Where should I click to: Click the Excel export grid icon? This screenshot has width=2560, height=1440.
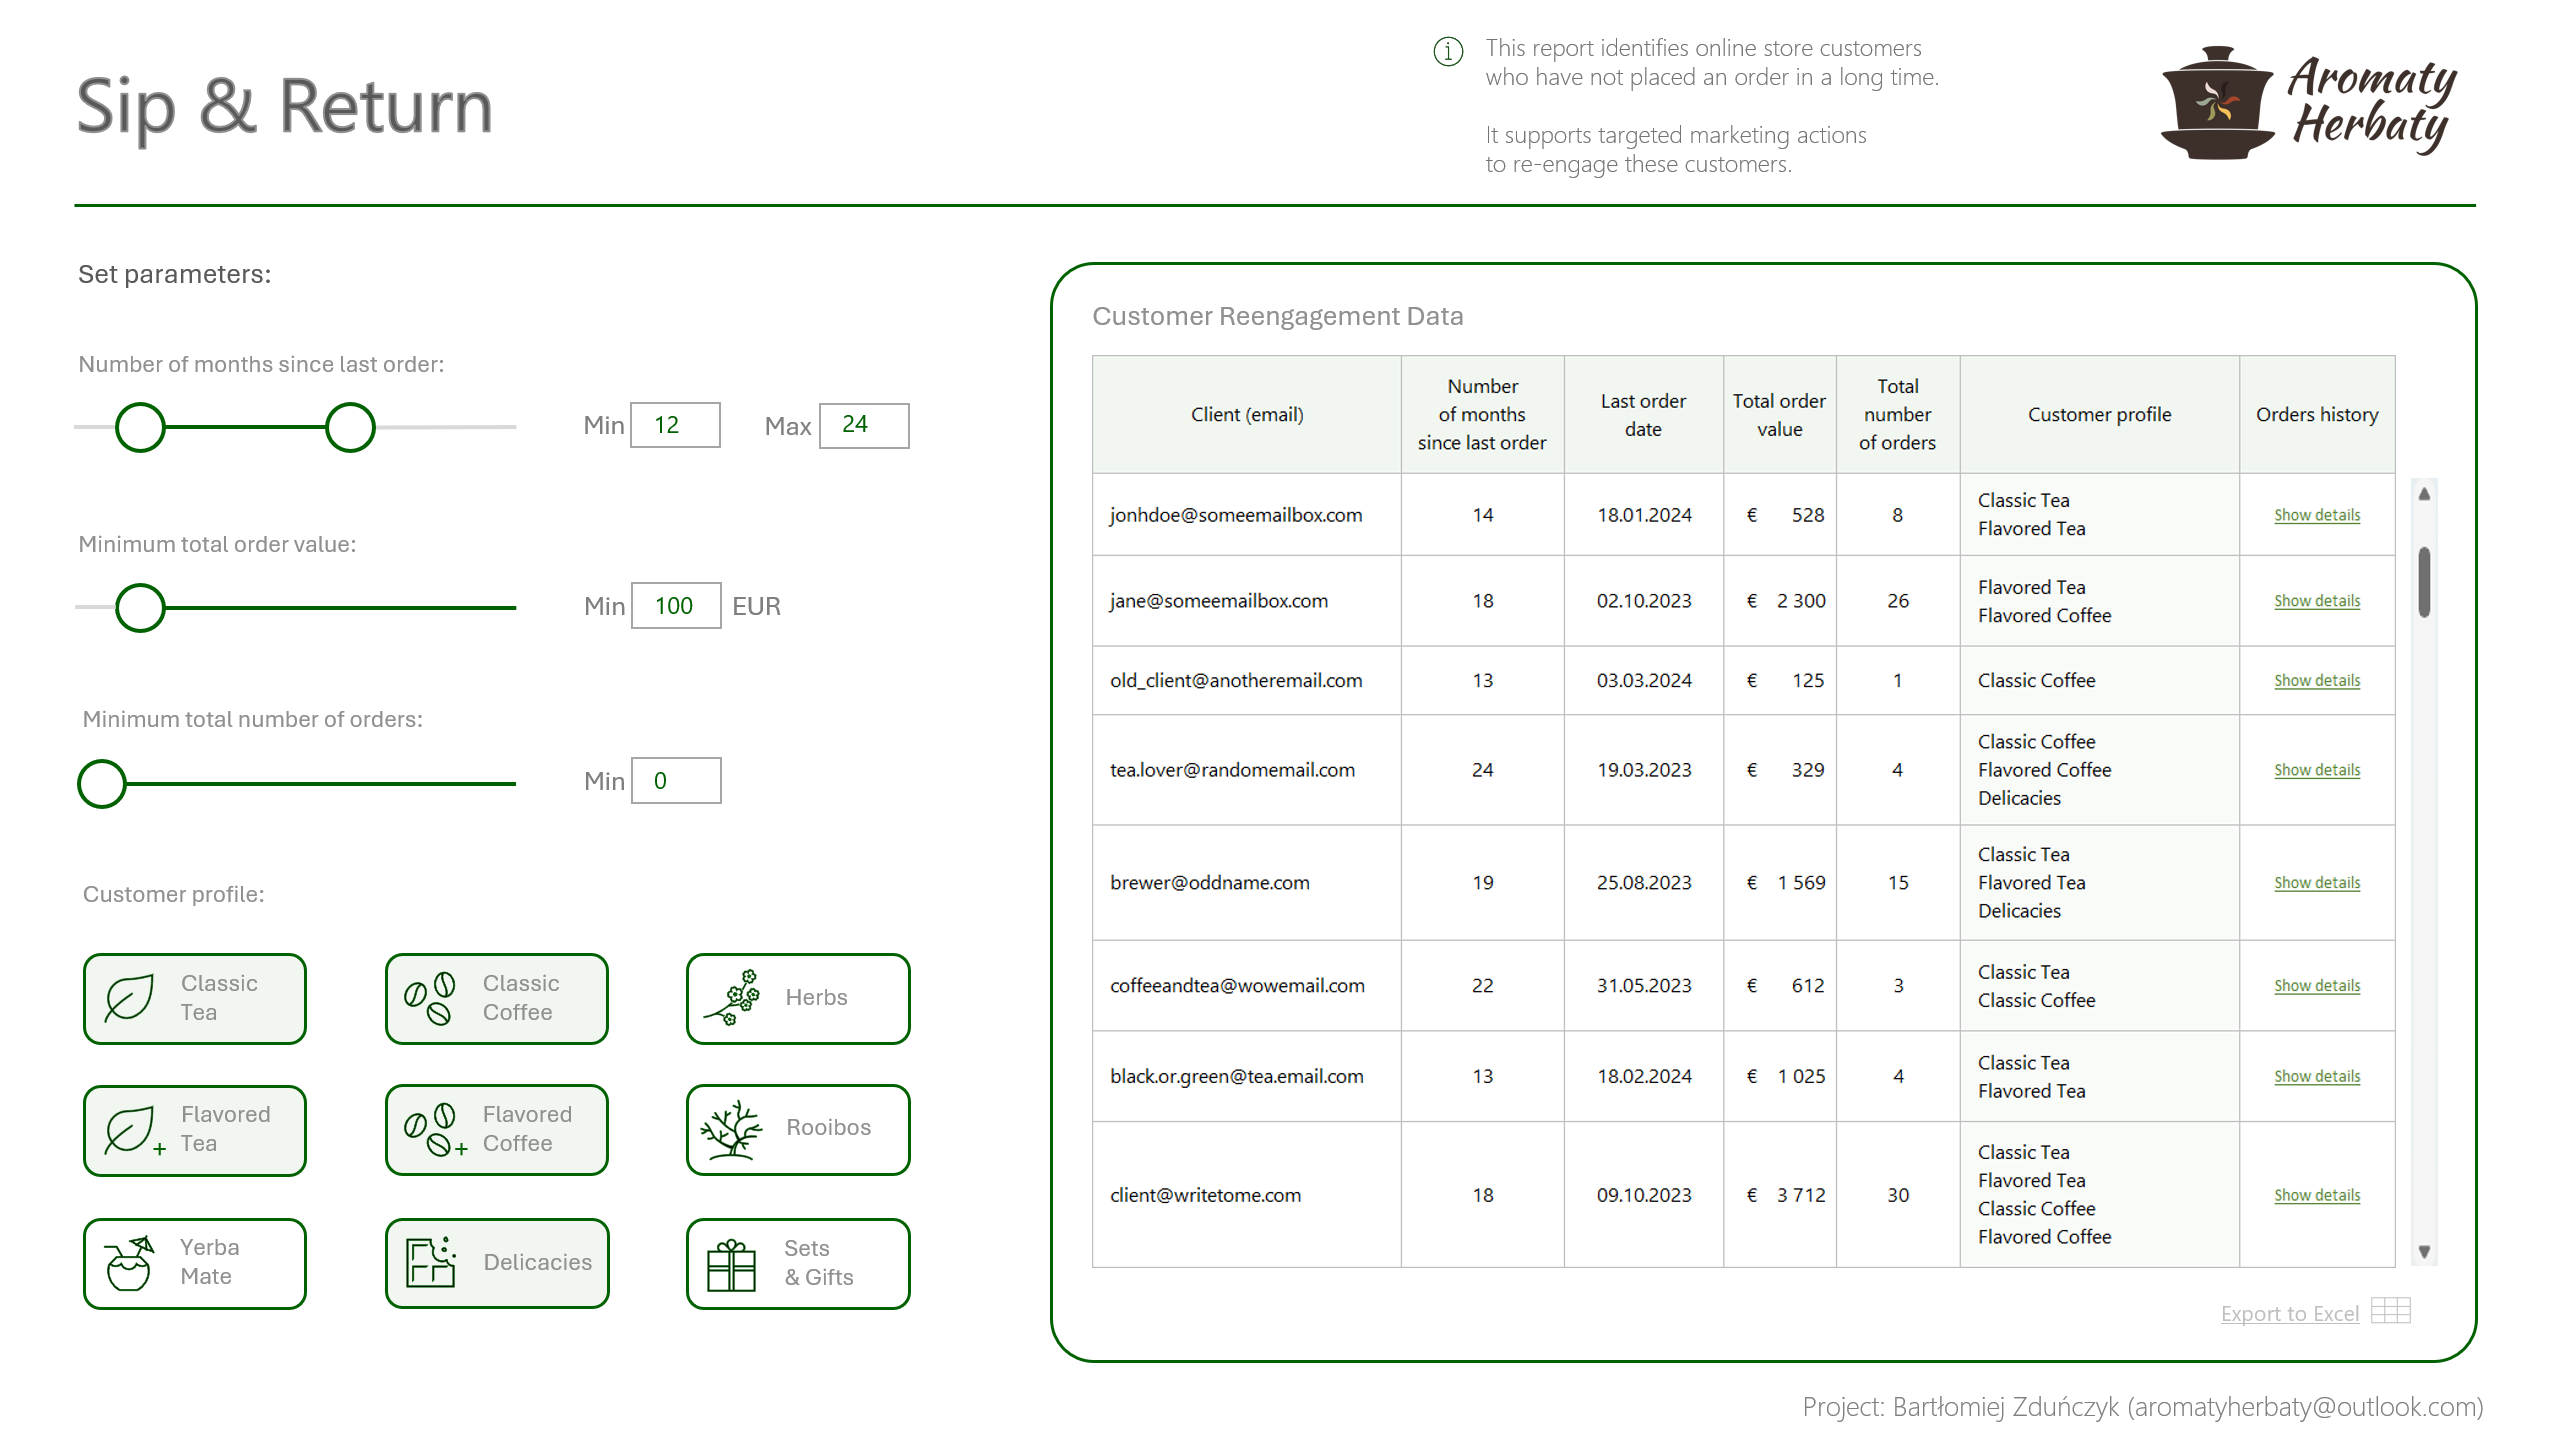[x=2390, y=1311]
